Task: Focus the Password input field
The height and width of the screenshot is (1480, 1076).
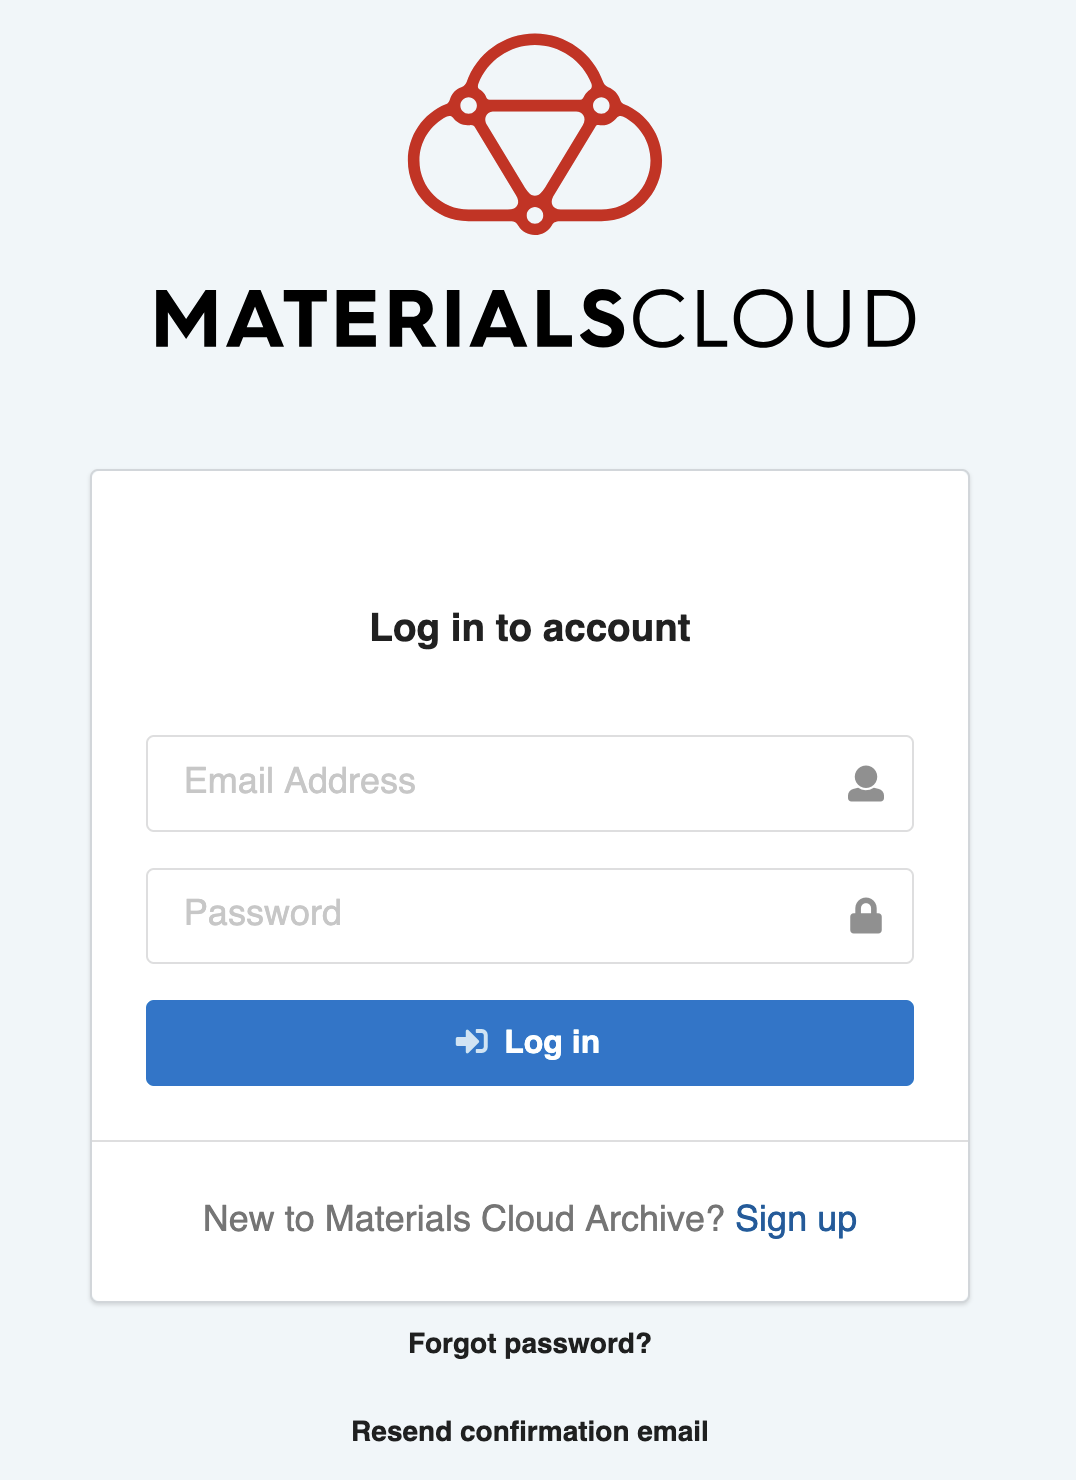Action: [500, 915]
